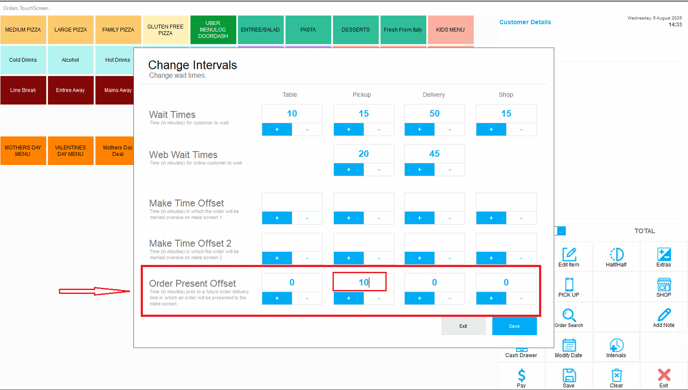Click the Save floppy disk icon

click(569, 377)
